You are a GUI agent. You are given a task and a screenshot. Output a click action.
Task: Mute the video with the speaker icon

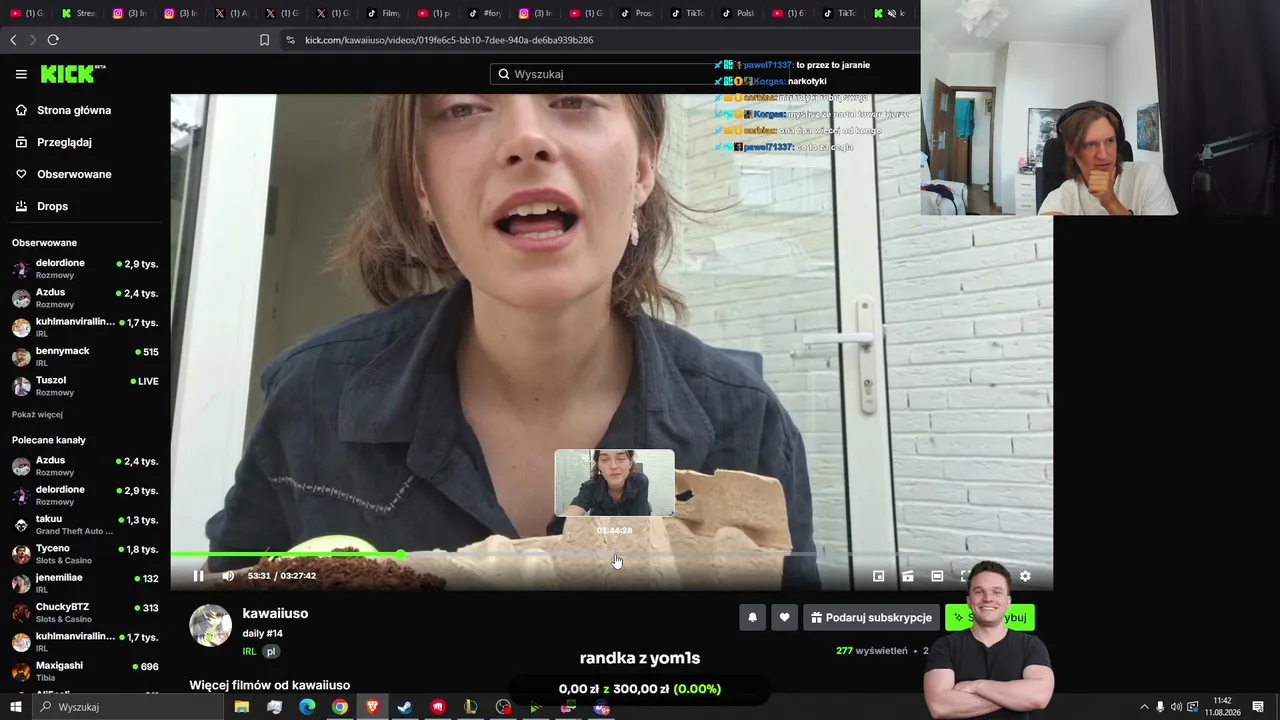coord(228,576)
